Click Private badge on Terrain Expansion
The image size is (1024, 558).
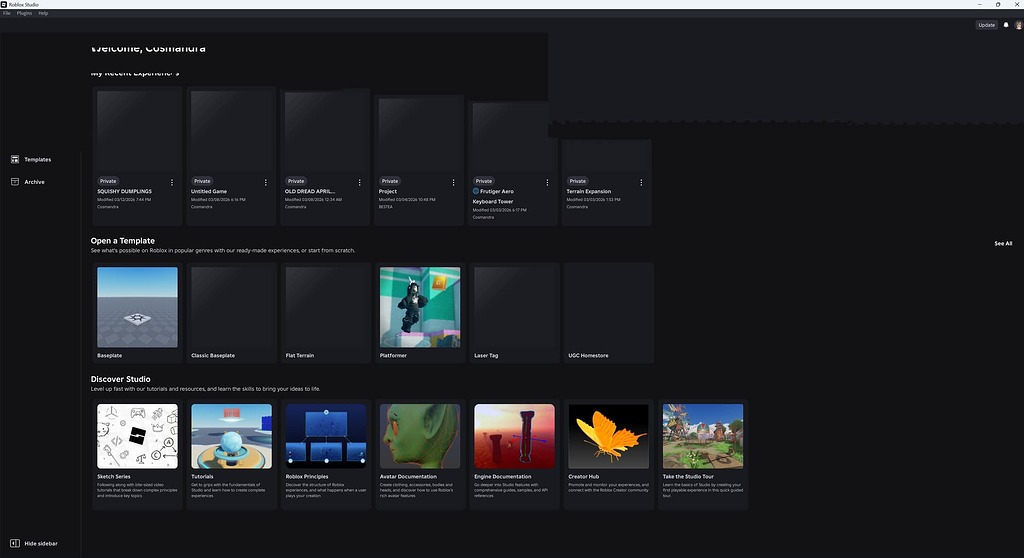(x=577, y=181)
